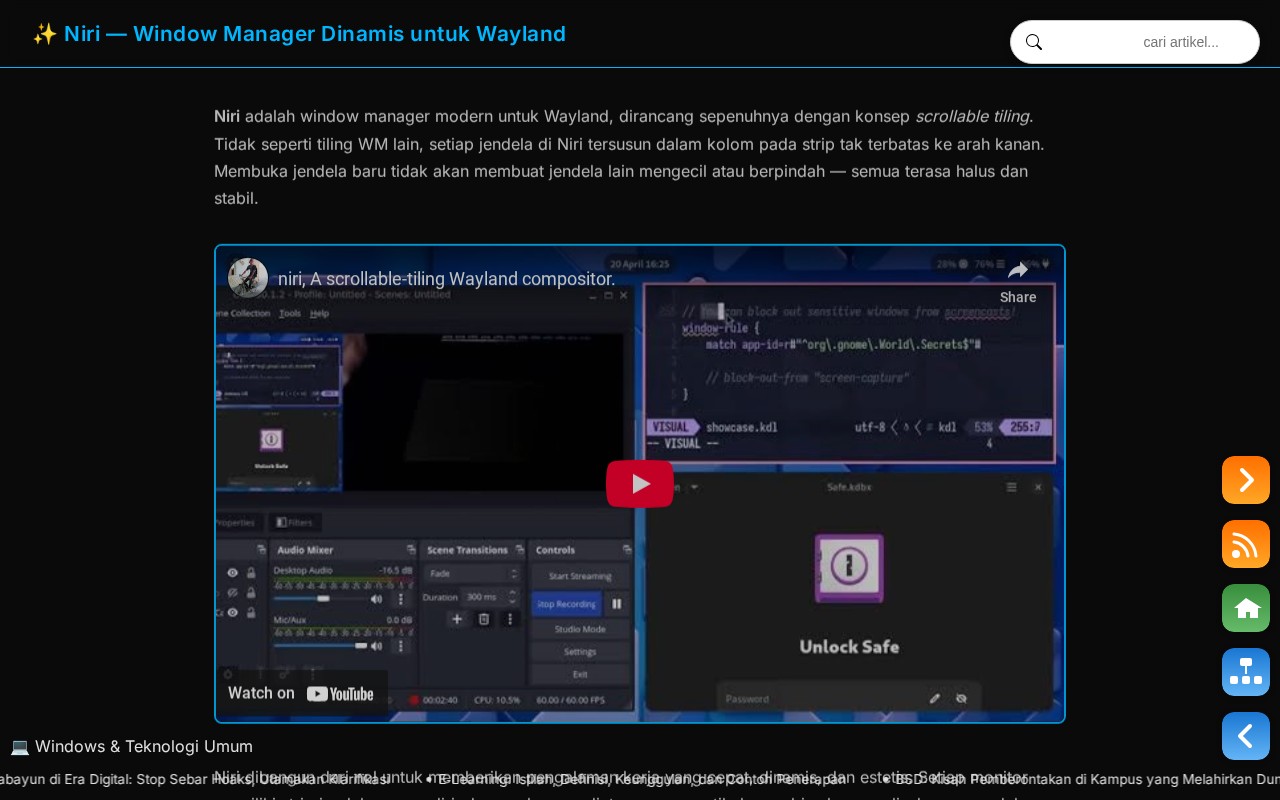1280x800 pixels.
Task: Open the video Share arrow
Action: point(1018,271)
